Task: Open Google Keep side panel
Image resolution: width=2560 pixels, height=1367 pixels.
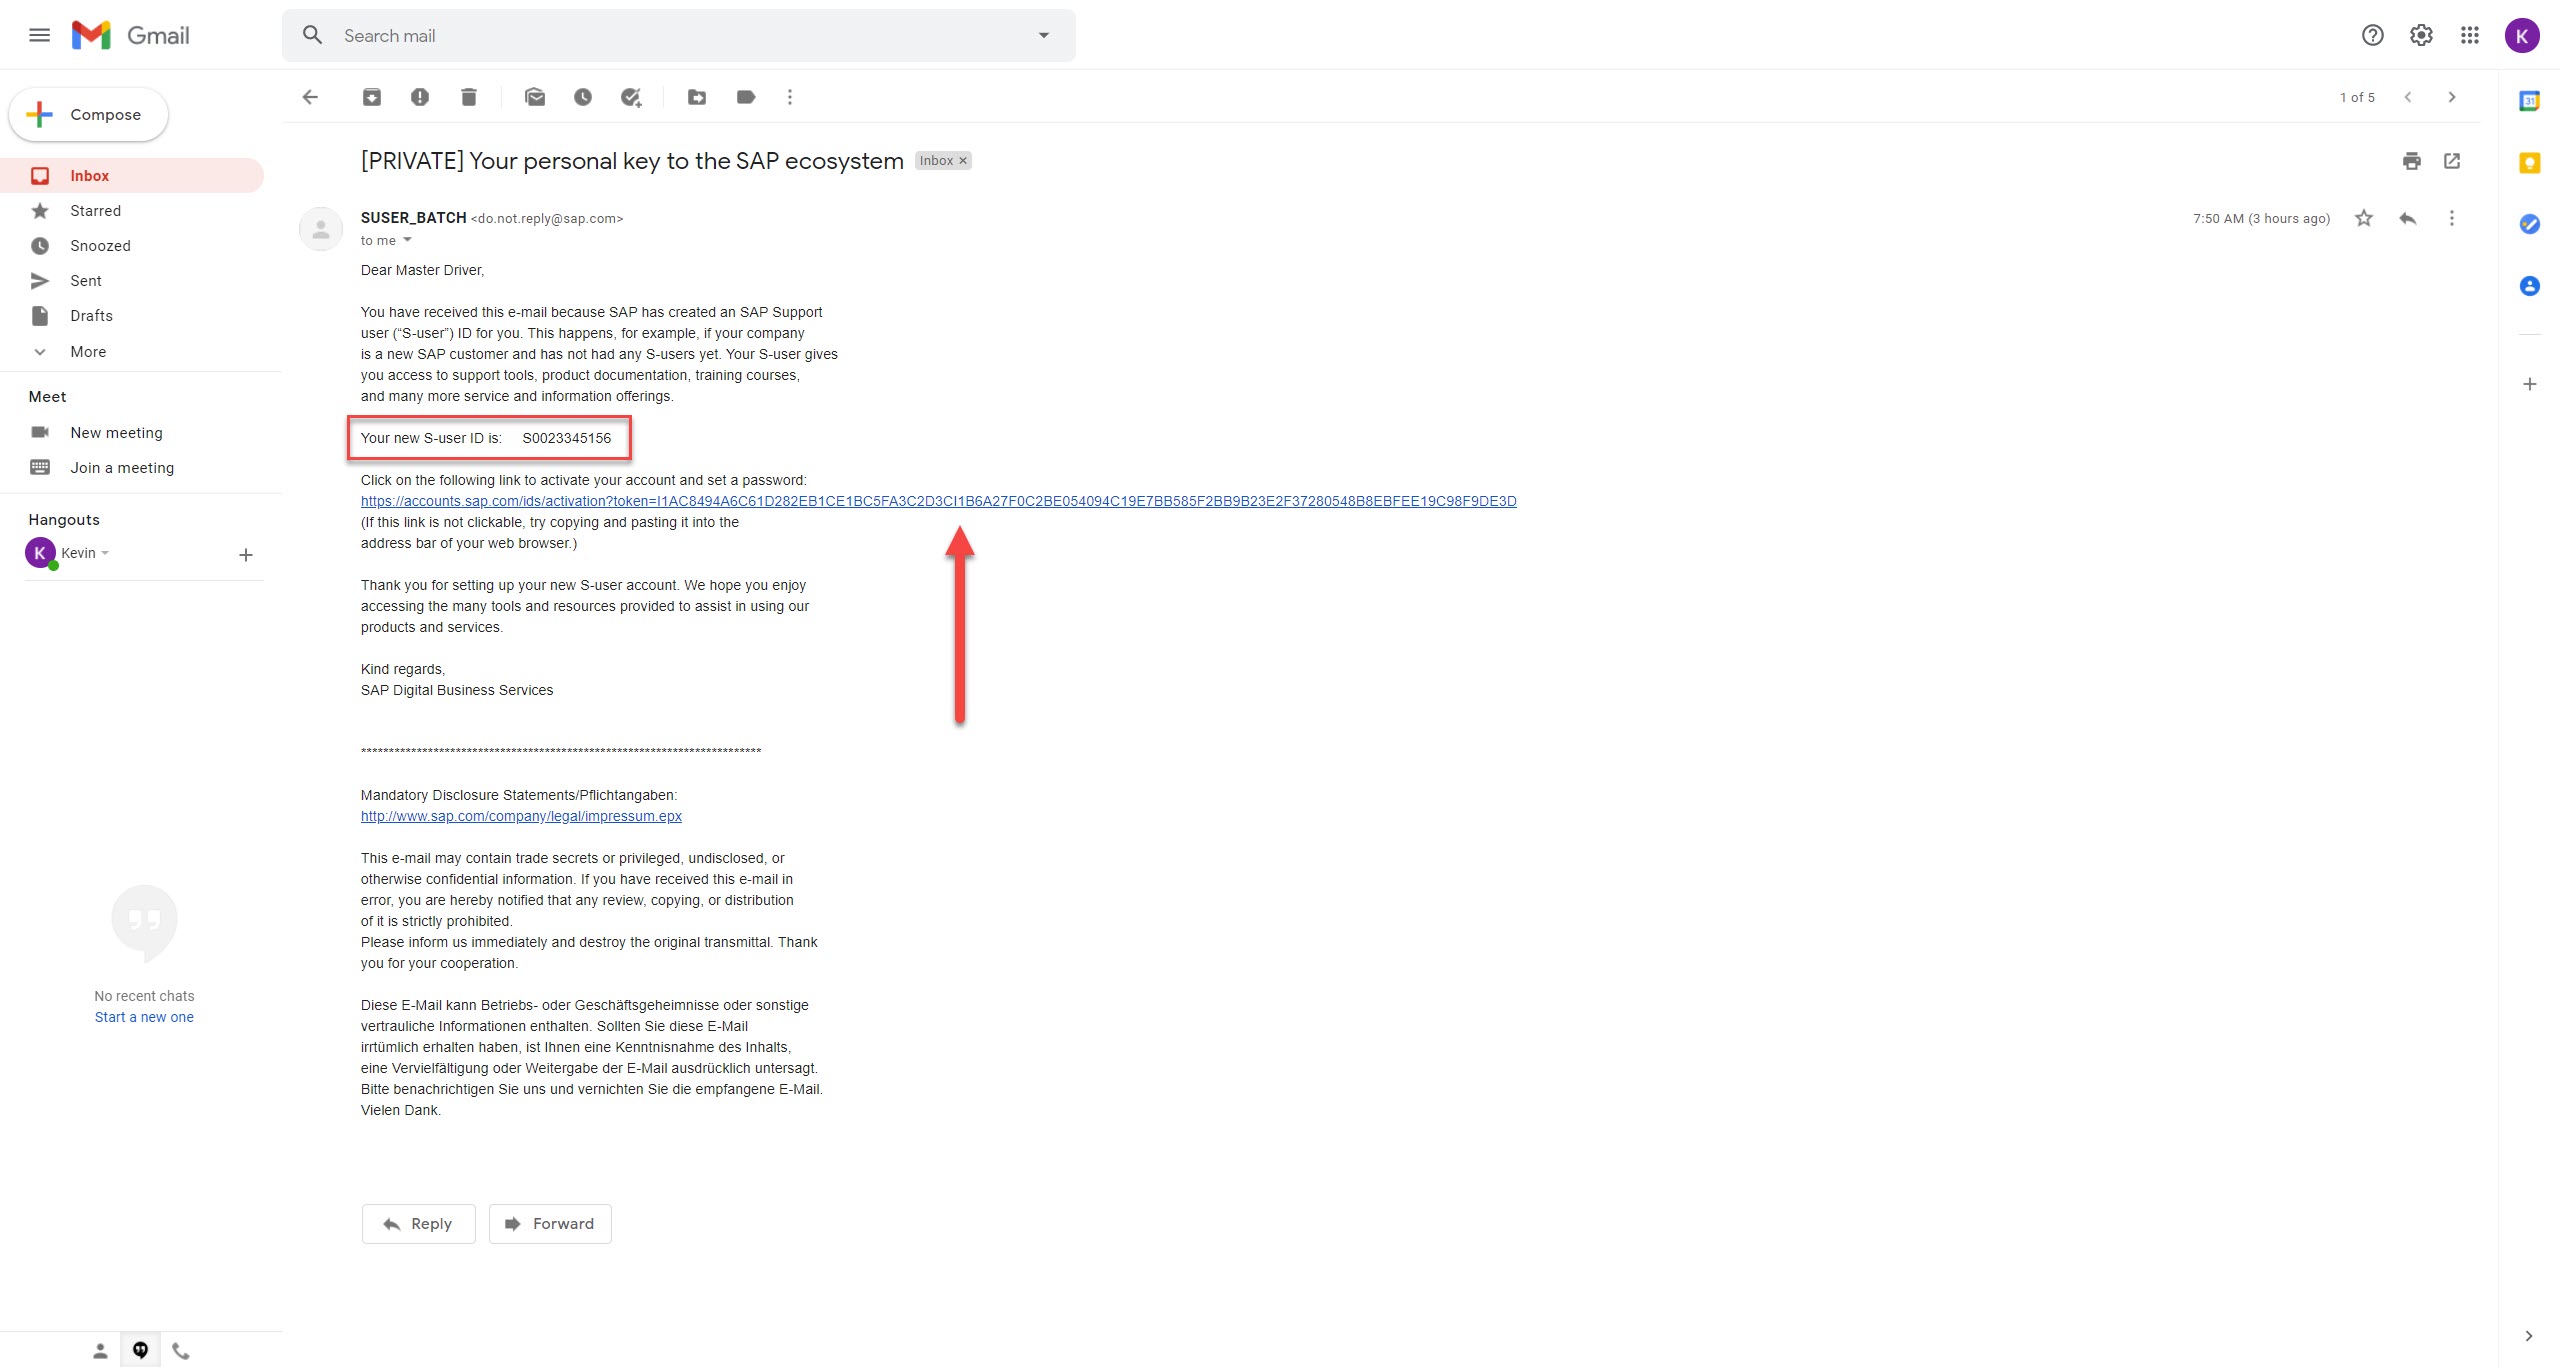Action: 2530,163
